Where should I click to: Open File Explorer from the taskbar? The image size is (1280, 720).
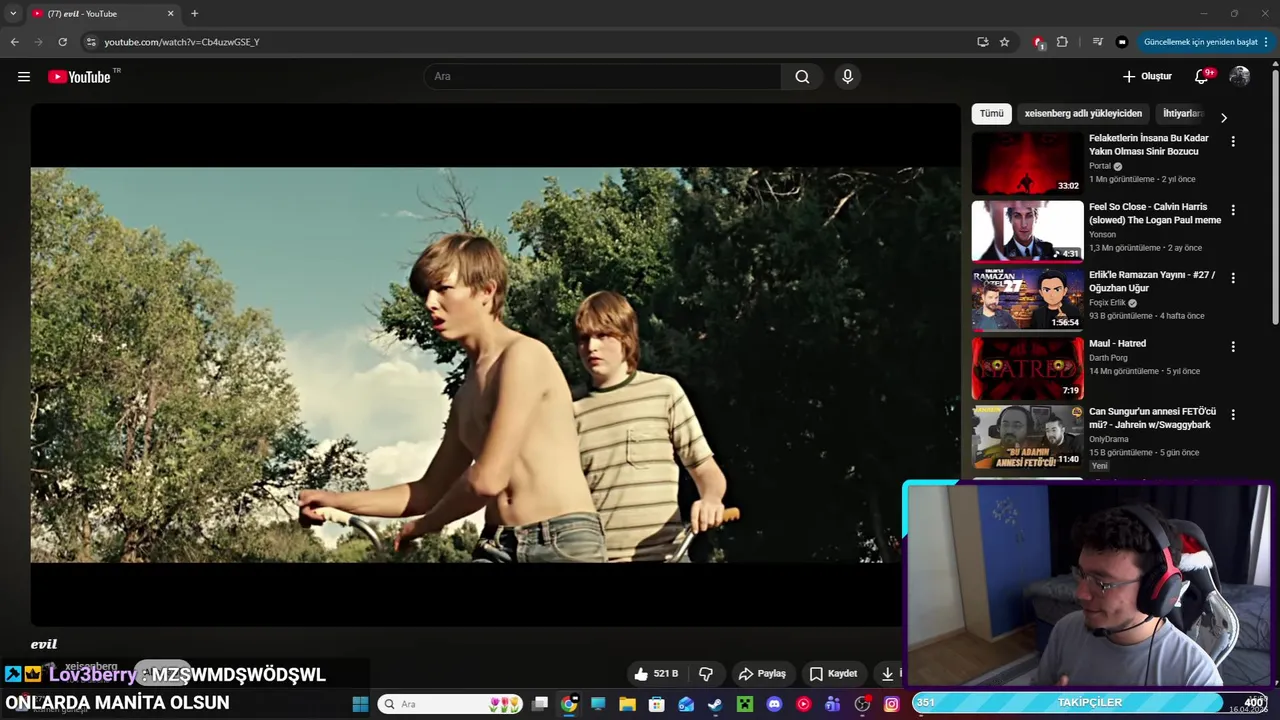(627, 704)
